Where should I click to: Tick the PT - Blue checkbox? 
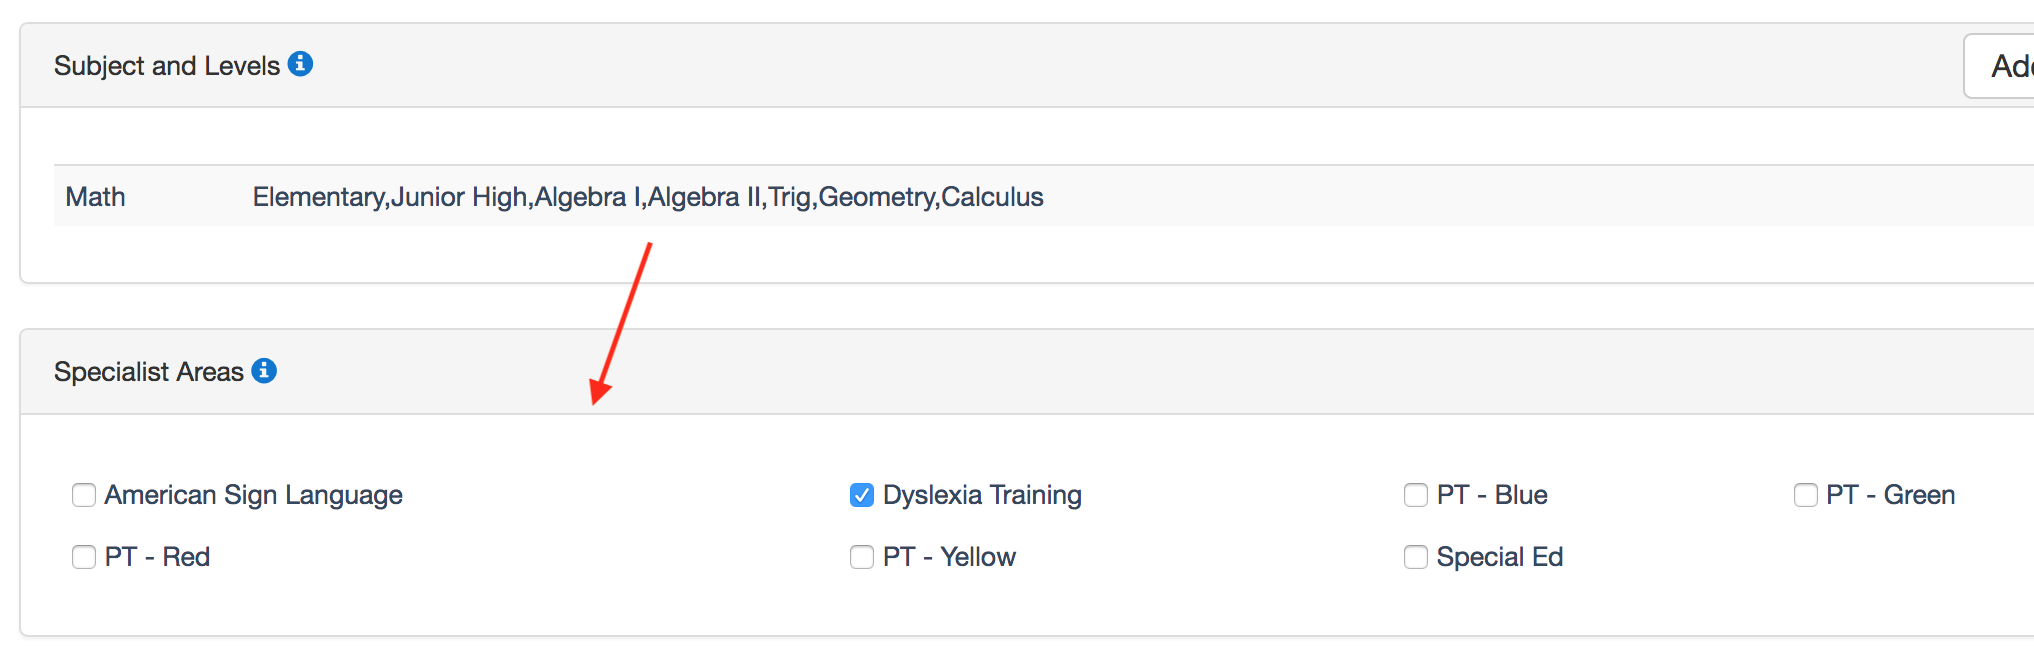pos(1416,495)
